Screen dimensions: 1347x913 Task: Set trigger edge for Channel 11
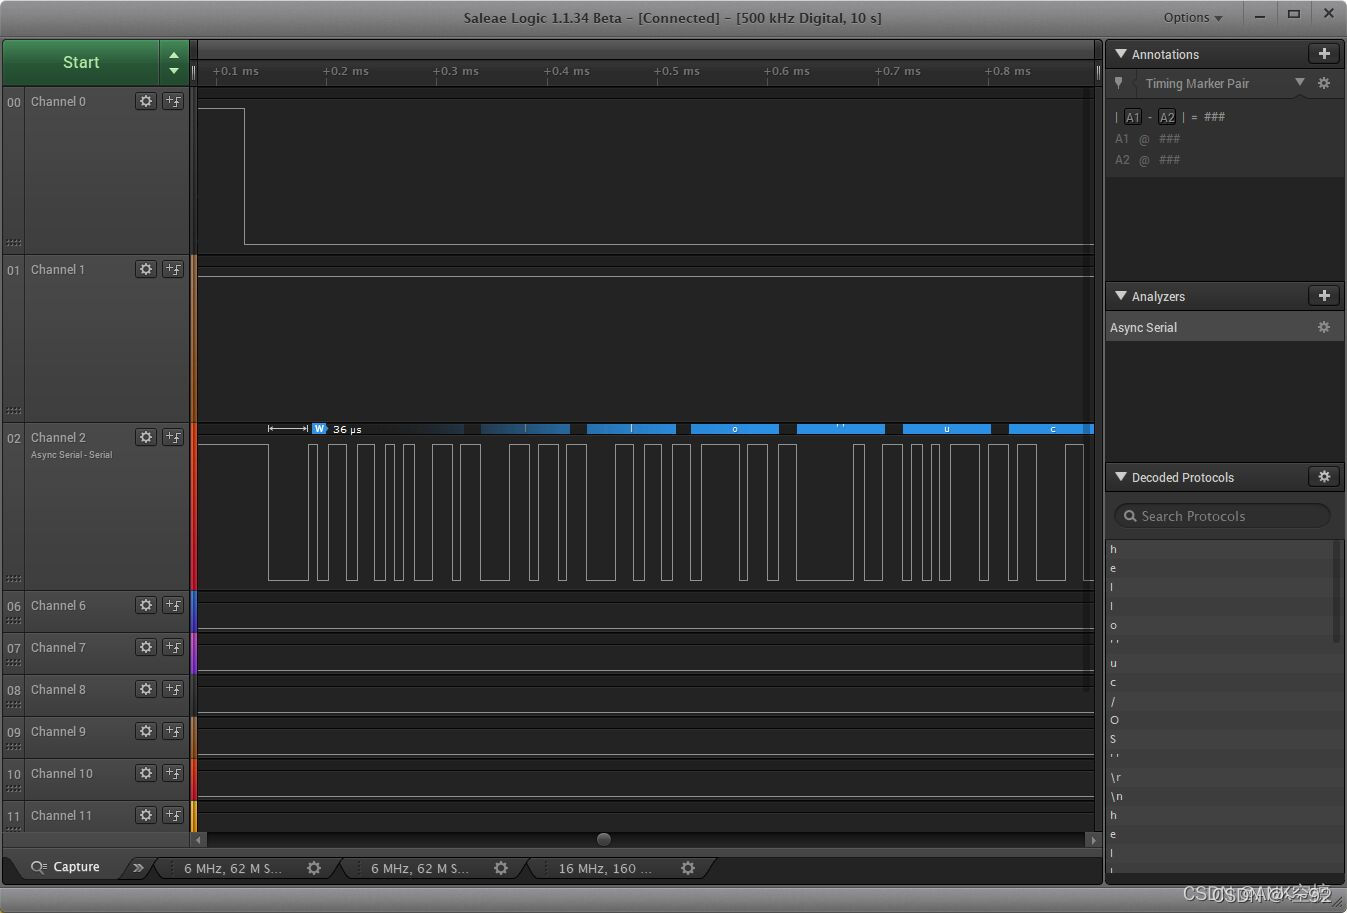tap(173, 815)
